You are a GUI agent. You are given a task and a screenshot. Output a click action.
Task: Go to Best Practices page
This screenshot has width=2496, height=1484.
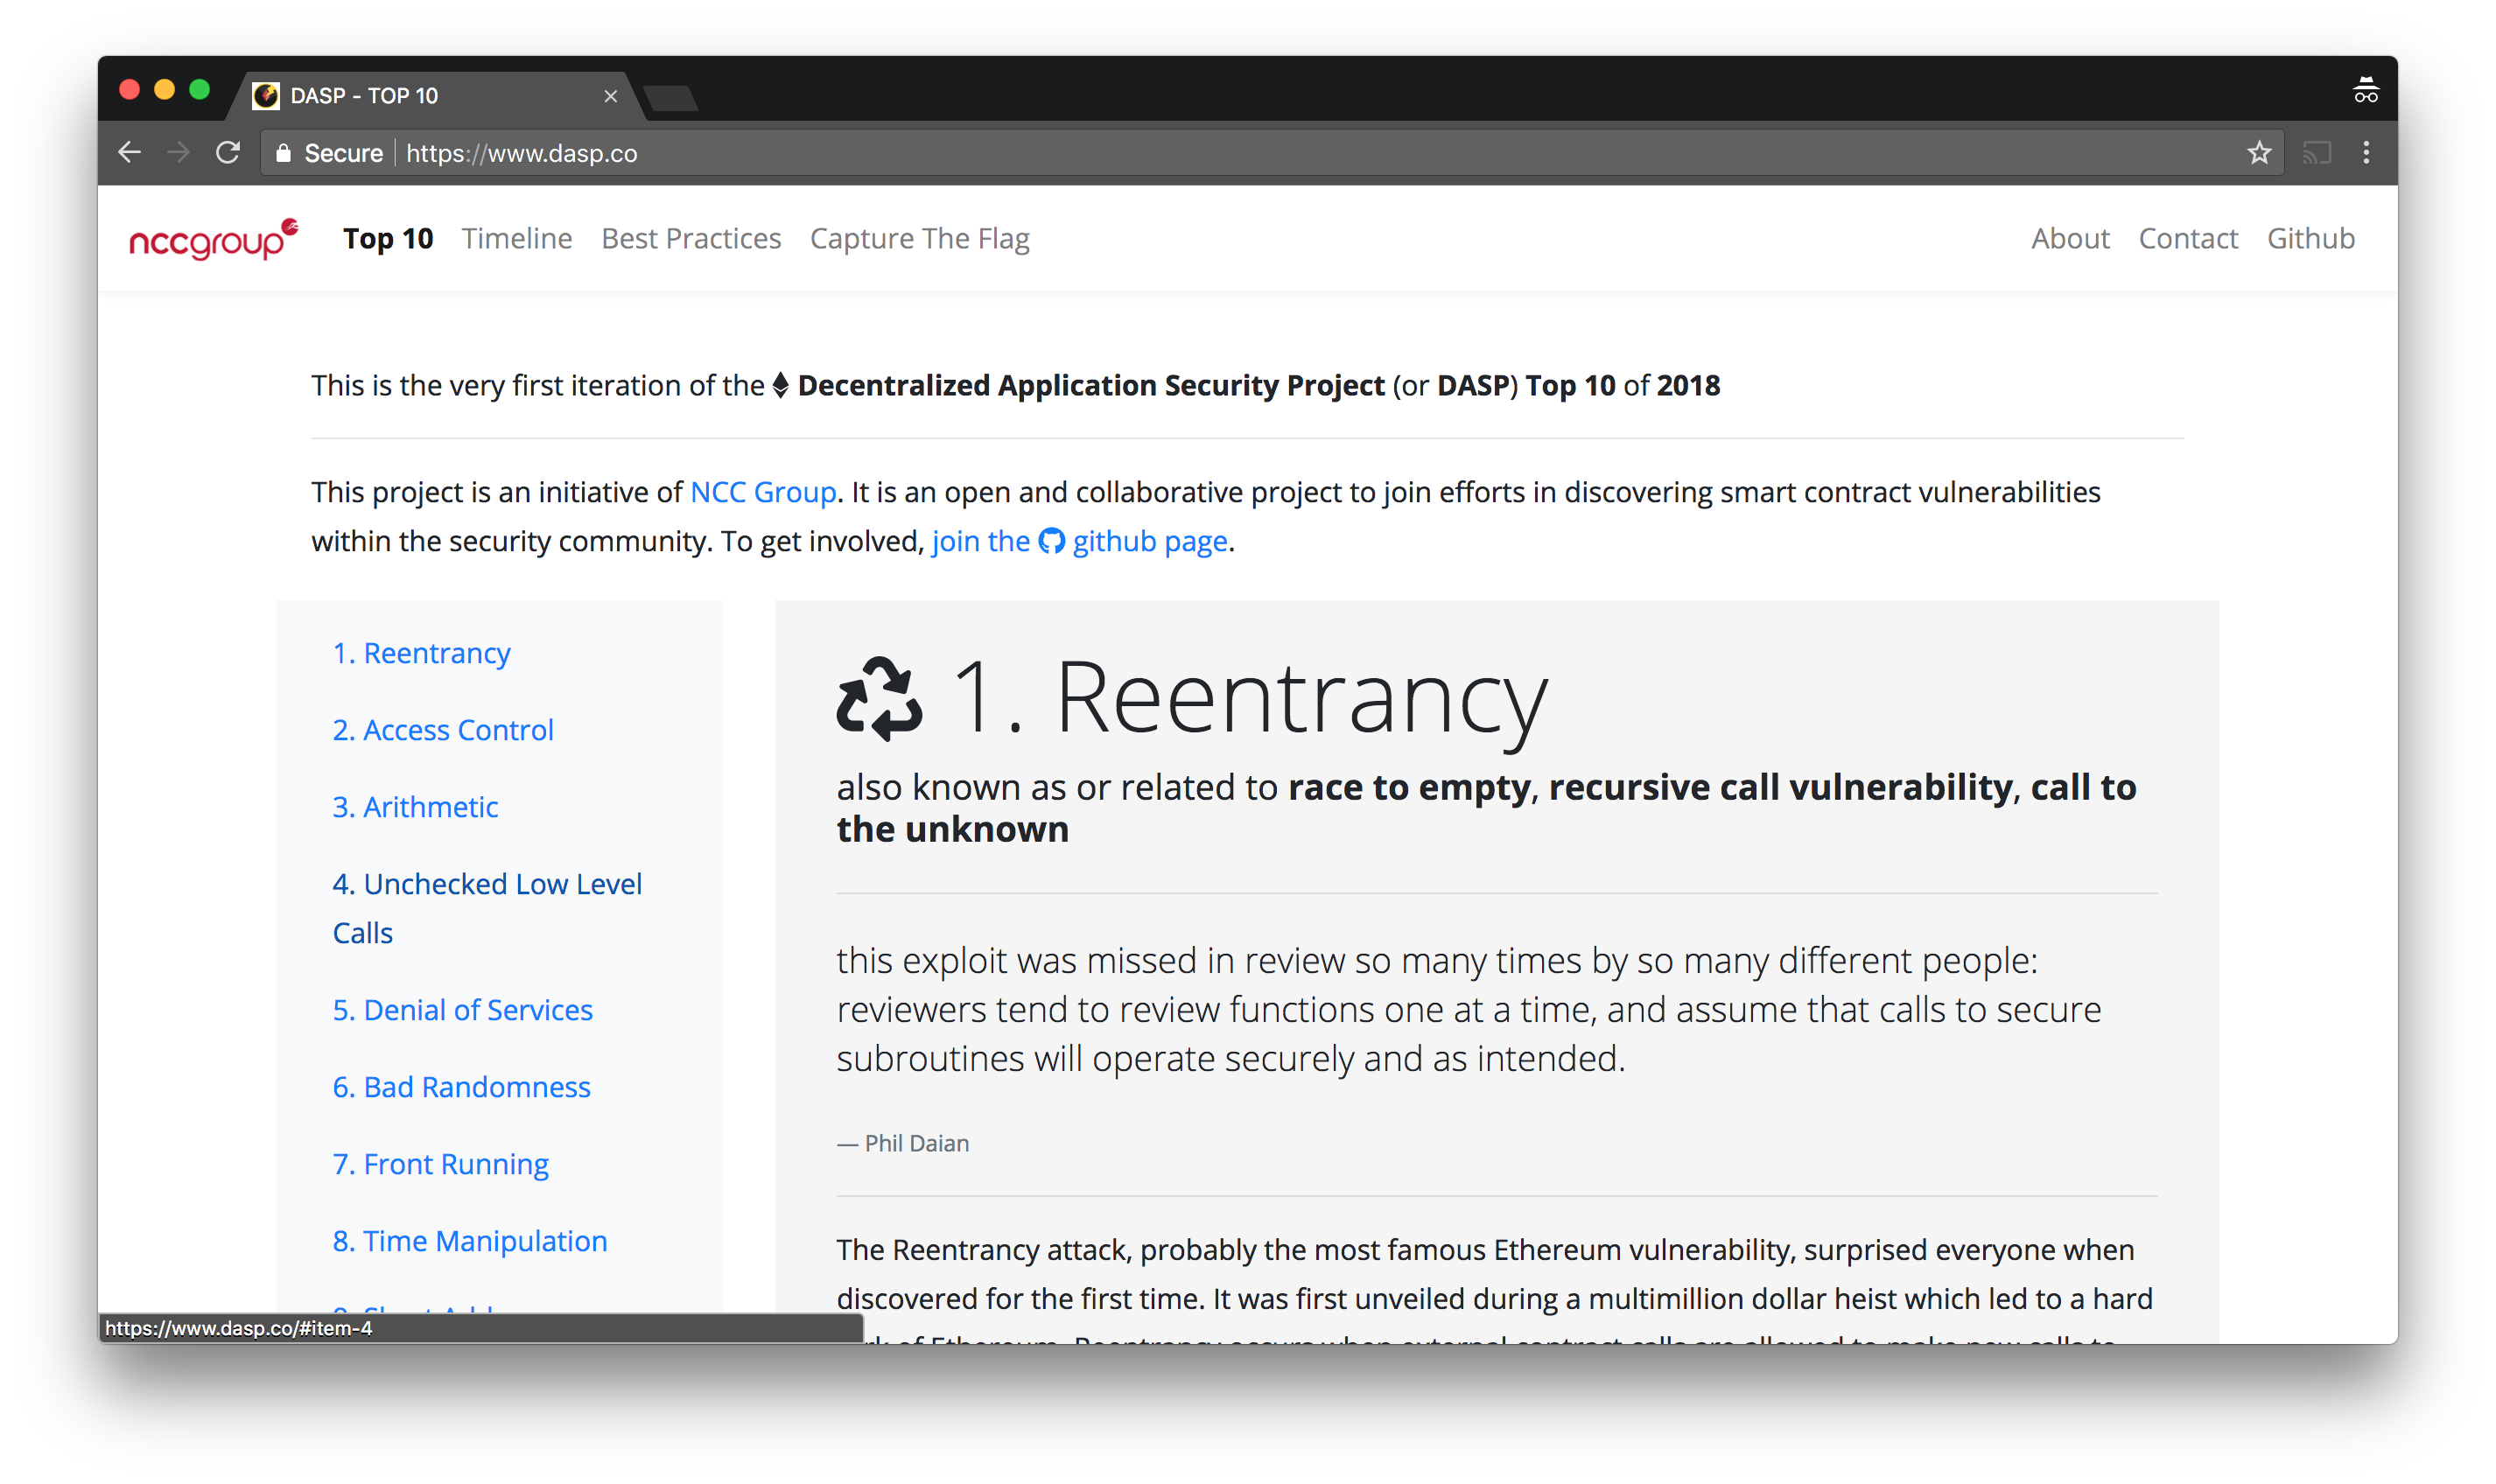[691, 239]
